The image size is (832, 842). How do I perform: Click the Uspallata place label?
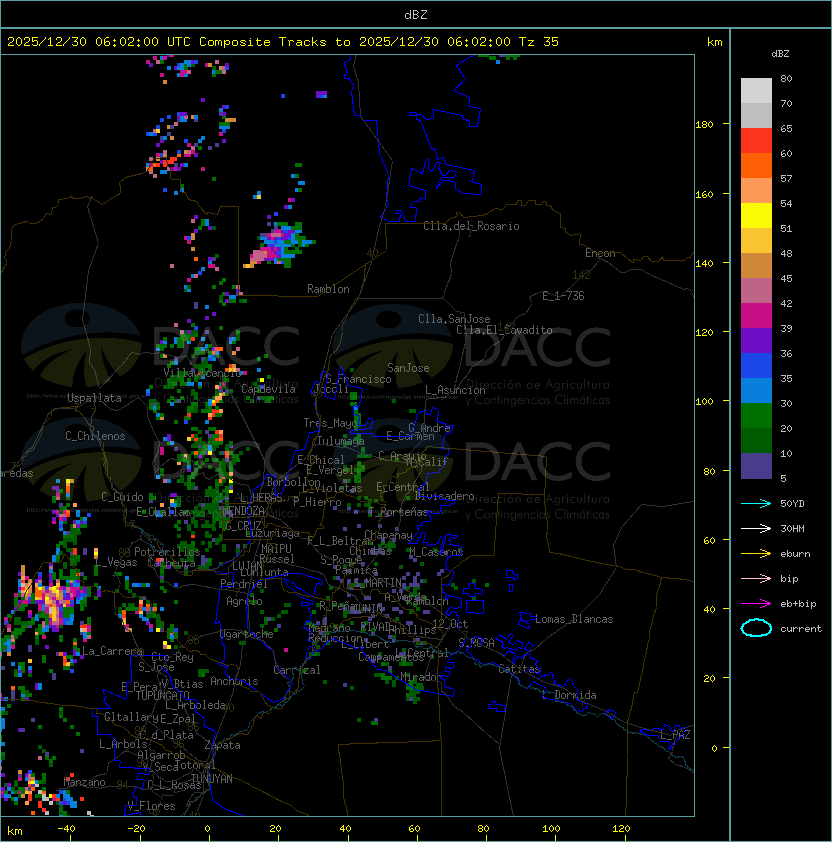(94, 398)
